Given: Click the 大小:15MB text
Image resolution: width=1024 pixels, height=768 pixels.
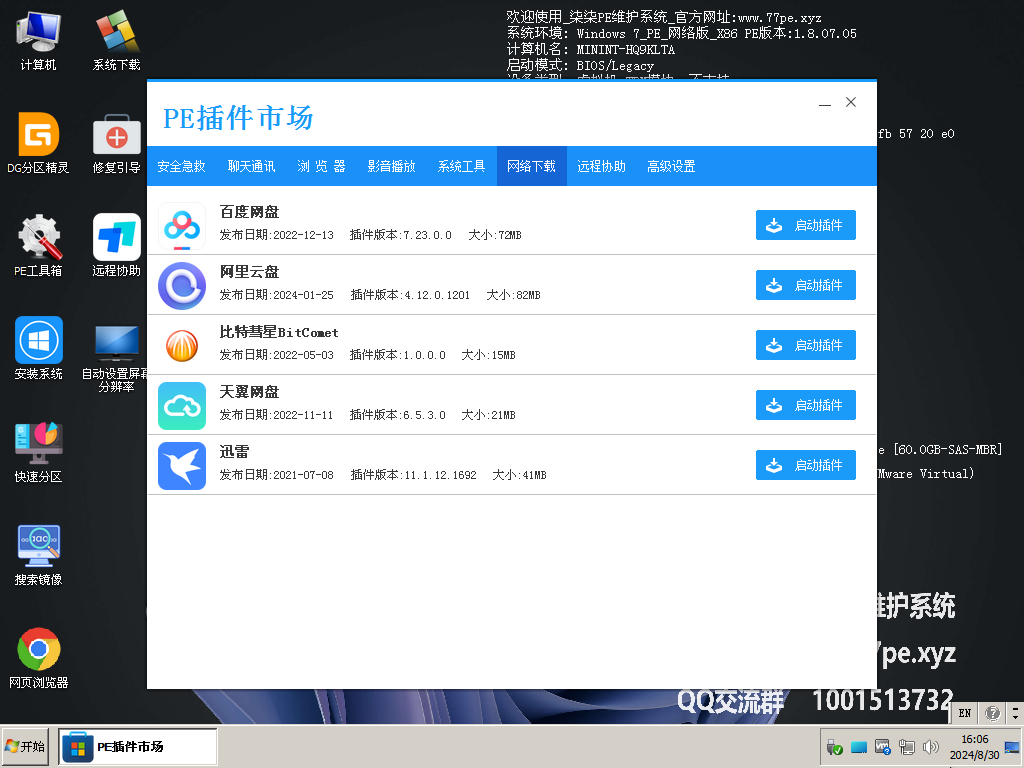Looking at the screenshot, I should click(x=488, y=355).
